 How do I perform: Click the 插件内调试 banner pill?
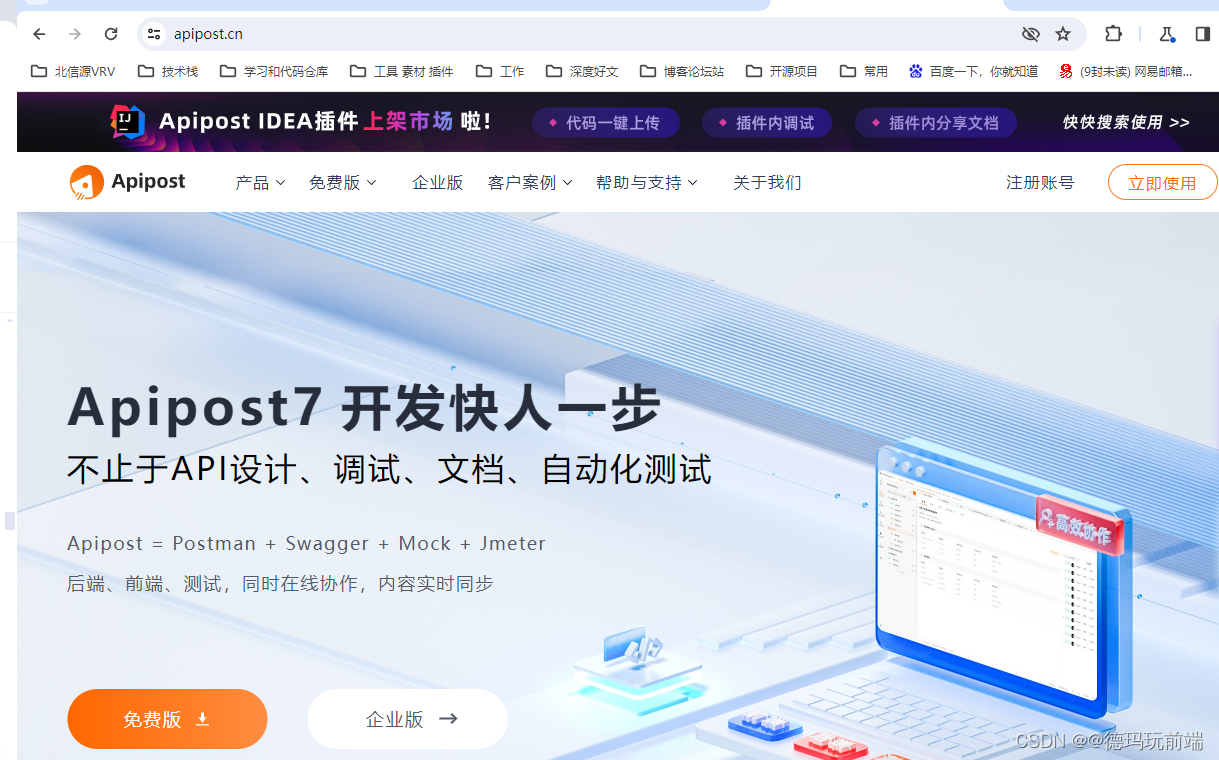pyautogui.click(x=766, y=123)
